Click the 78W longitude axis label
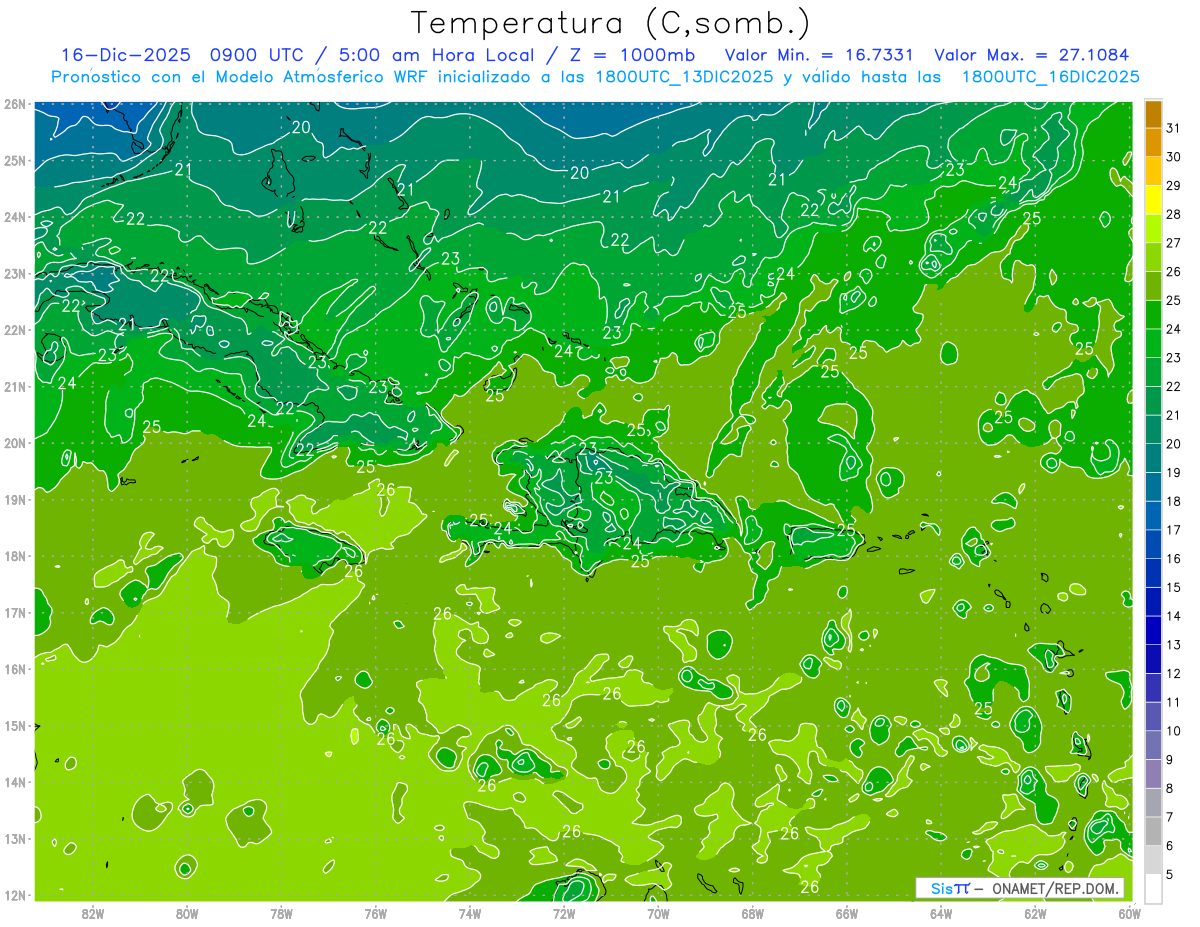Viewport: 1200px width, 927px height. pyautogui.click(x=281, y=913)
